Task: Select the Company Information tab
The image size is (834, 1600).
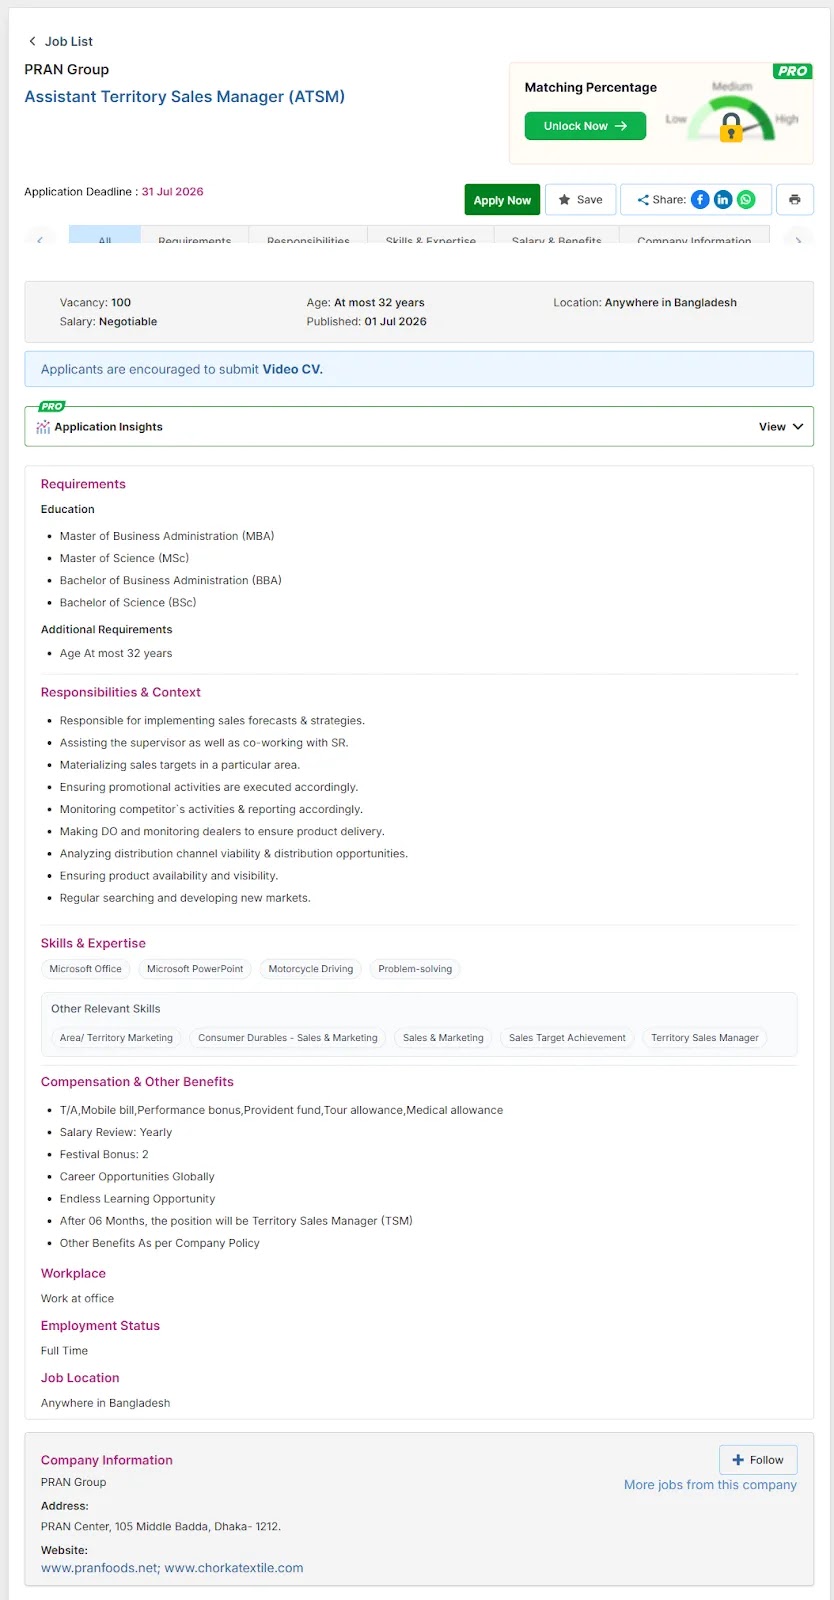Action: (694, 236)
